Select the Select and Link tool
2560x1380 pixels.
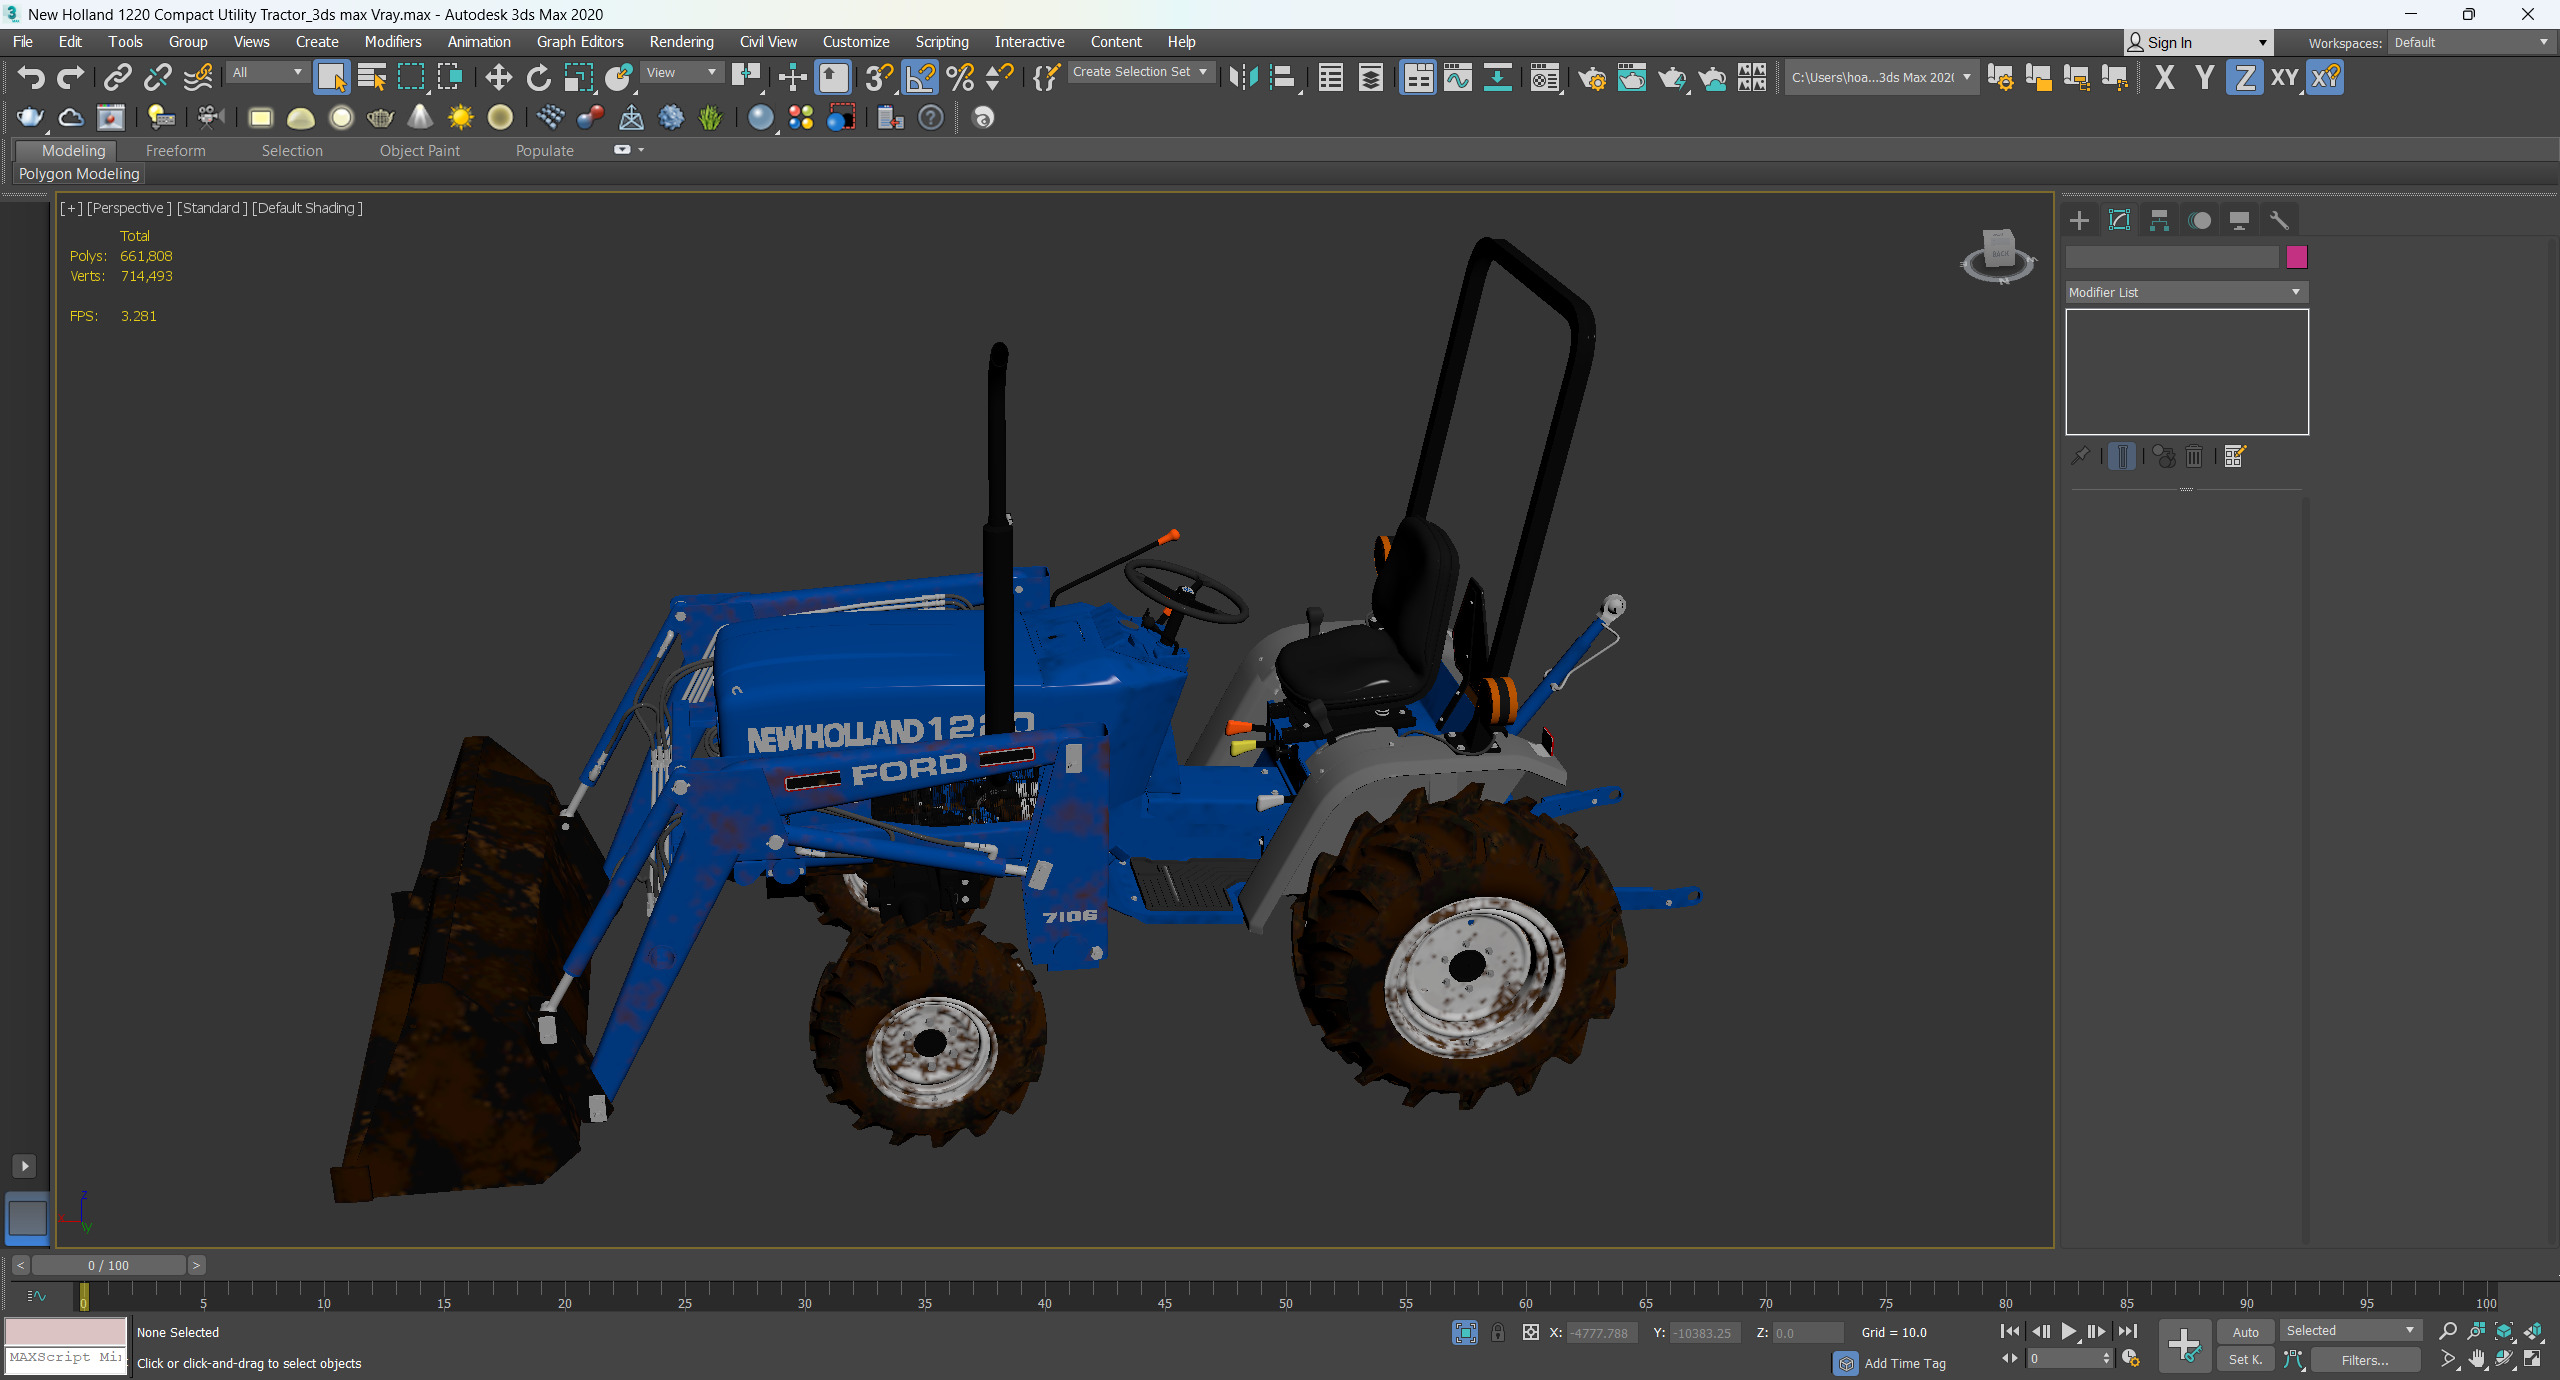tap(118, 77)
